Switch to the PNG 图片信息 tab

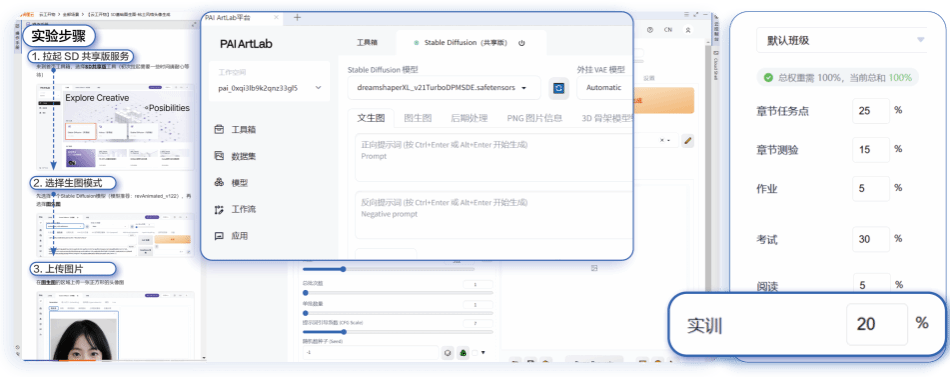click(534, 118)
